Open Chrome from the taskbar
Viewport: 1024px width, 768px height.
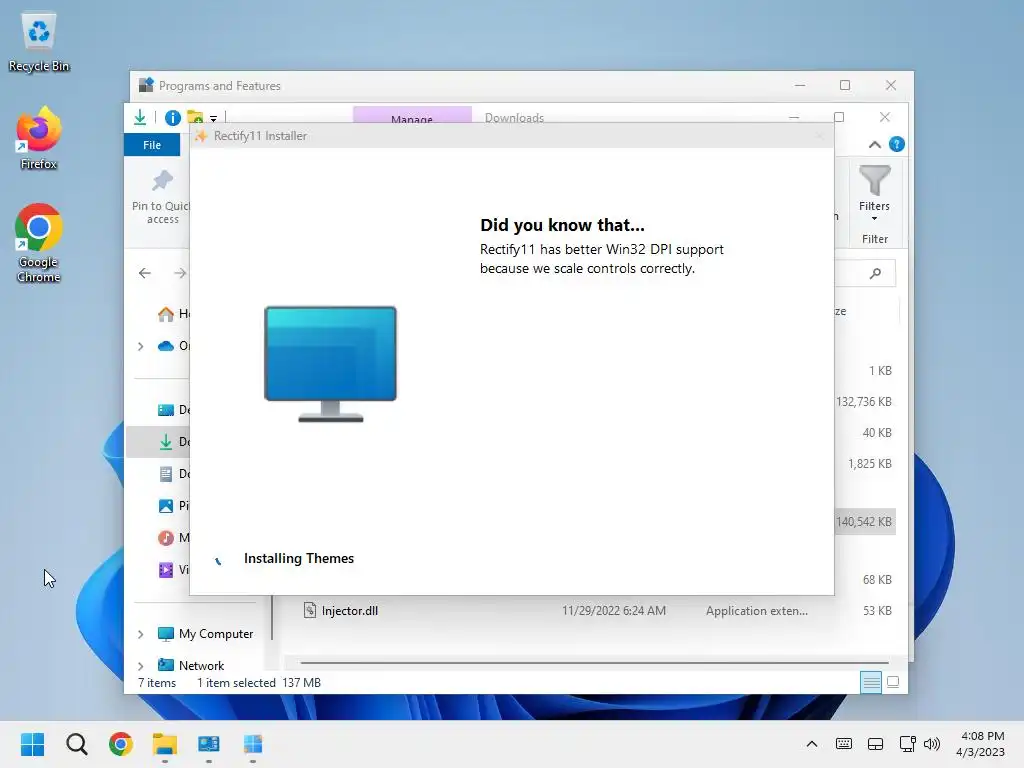coord(121,744)
